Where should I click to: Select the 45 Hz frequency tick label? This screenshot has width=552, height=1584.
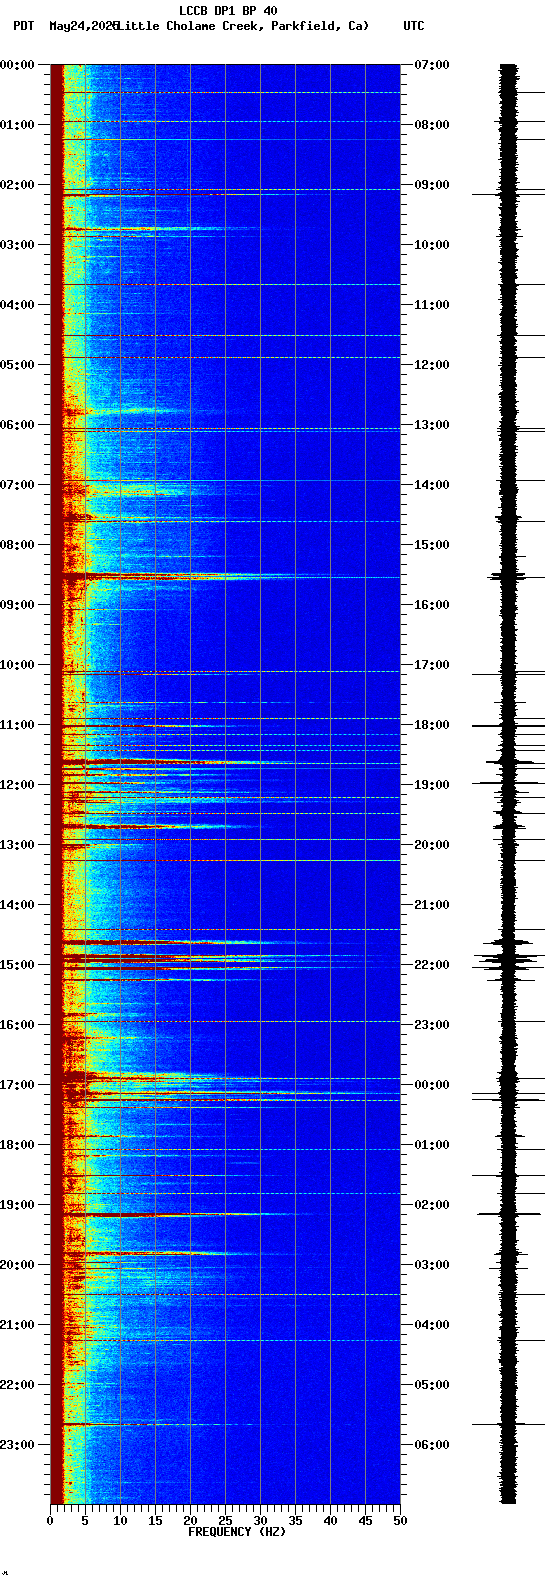coord(365,1521)
